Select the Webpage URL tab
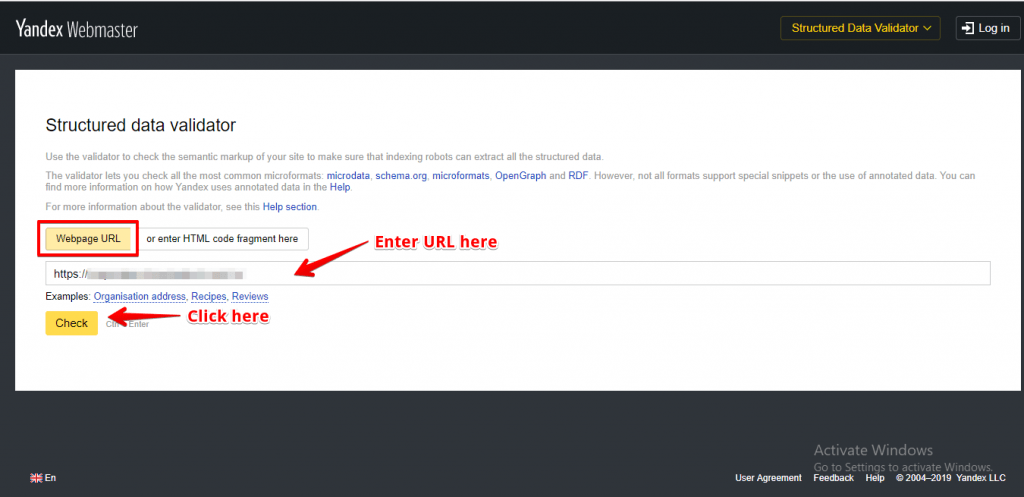The image size is (1024, 497). point(88,238)
